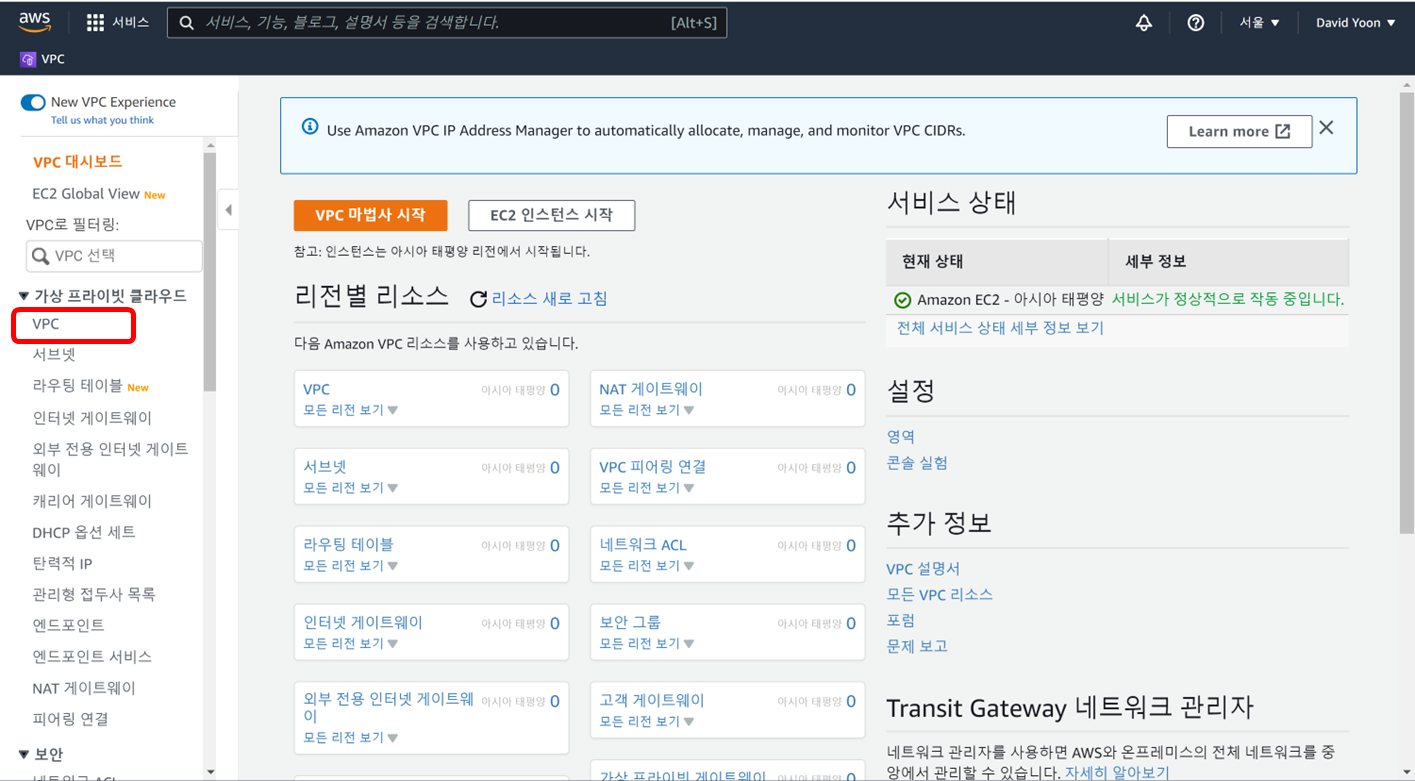Click the VPC service icon shortcut
The image size is (1415, 781).
click(28, 60)
